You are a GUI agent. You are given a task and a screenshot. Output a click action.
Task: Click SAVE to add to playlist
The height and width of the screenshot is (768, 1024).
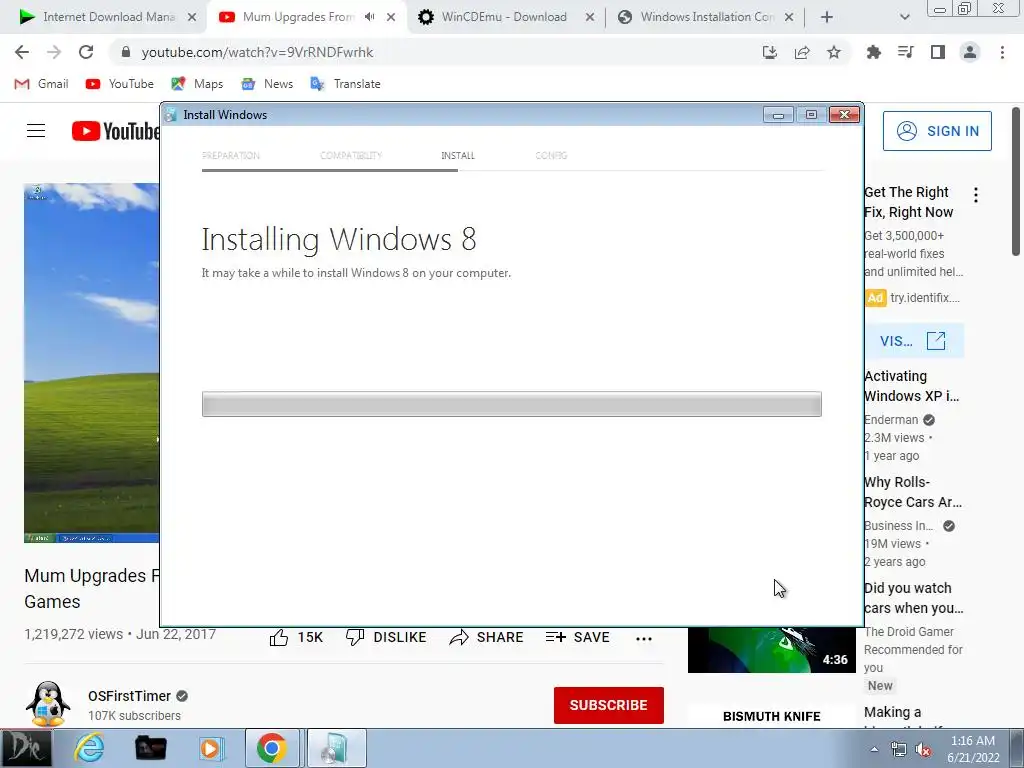click(577, 637)
